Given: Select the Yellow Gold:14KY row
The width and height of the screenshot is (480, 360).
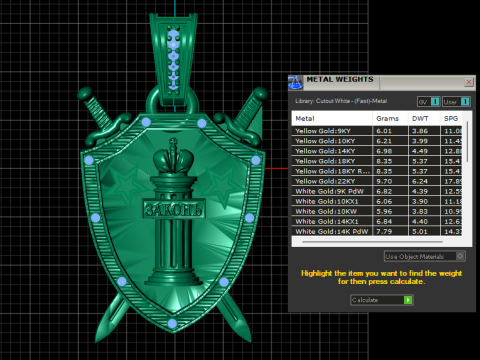Looking at the screenshot, I should point(377,151).
